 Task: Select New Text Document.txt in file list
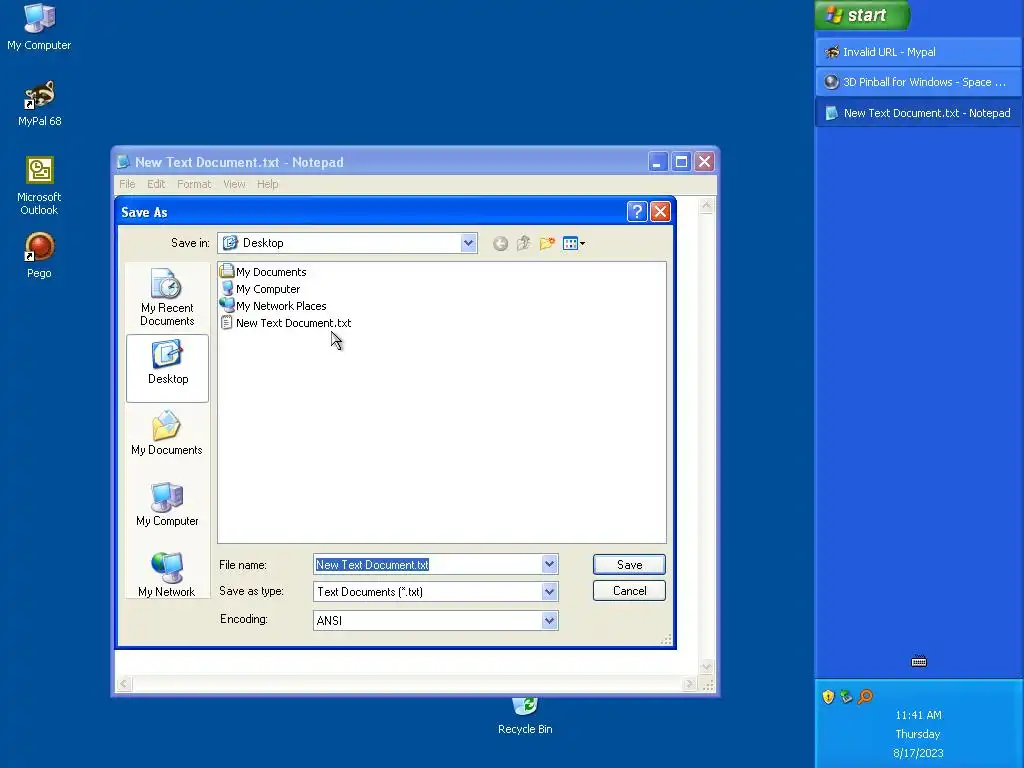(x=286, y=323)
